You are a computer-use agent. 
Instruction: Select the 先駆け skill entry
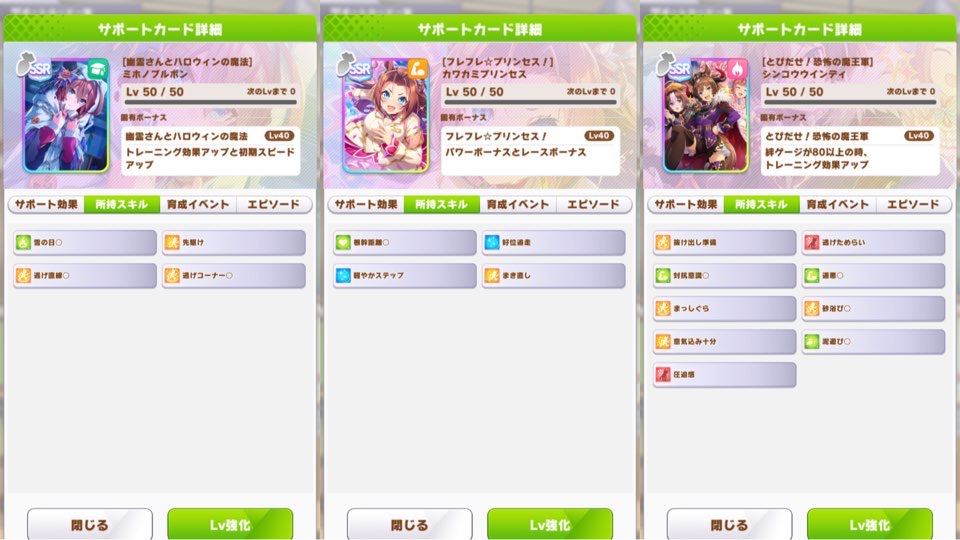coord(234,242)
